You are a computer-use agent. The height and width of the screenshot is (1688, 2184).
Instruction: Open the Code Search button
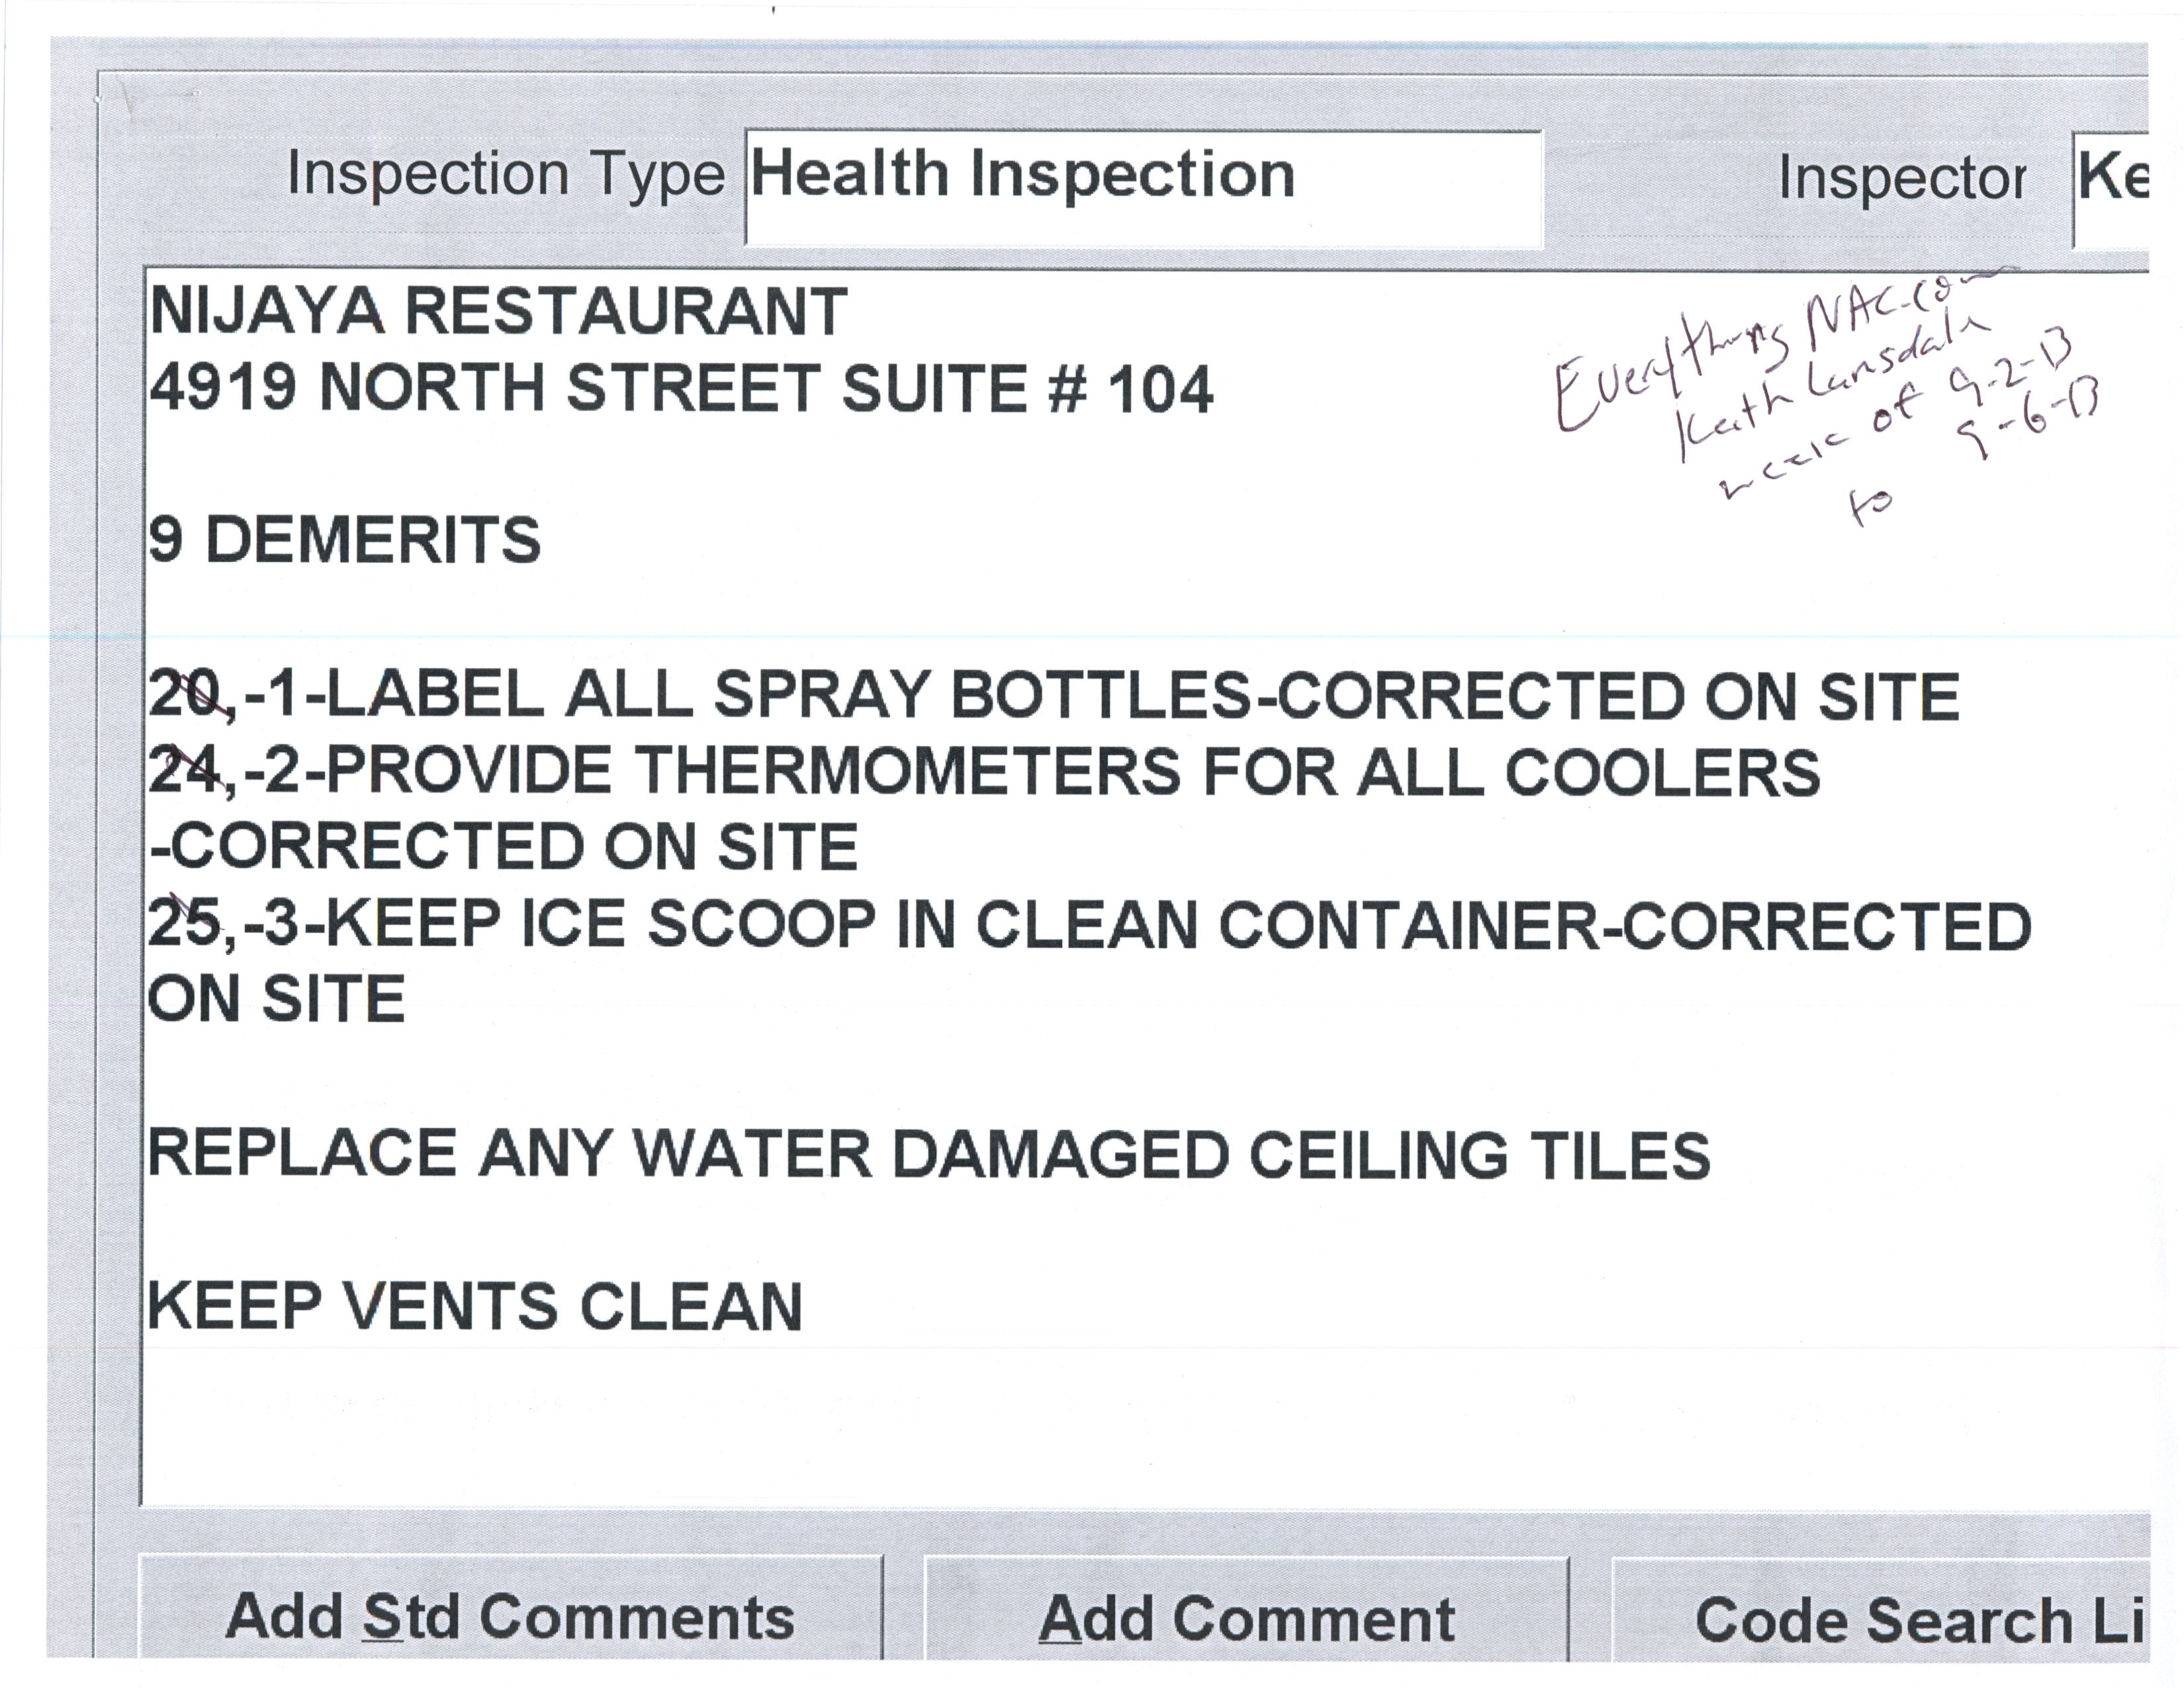(x=1880, y=1618)
